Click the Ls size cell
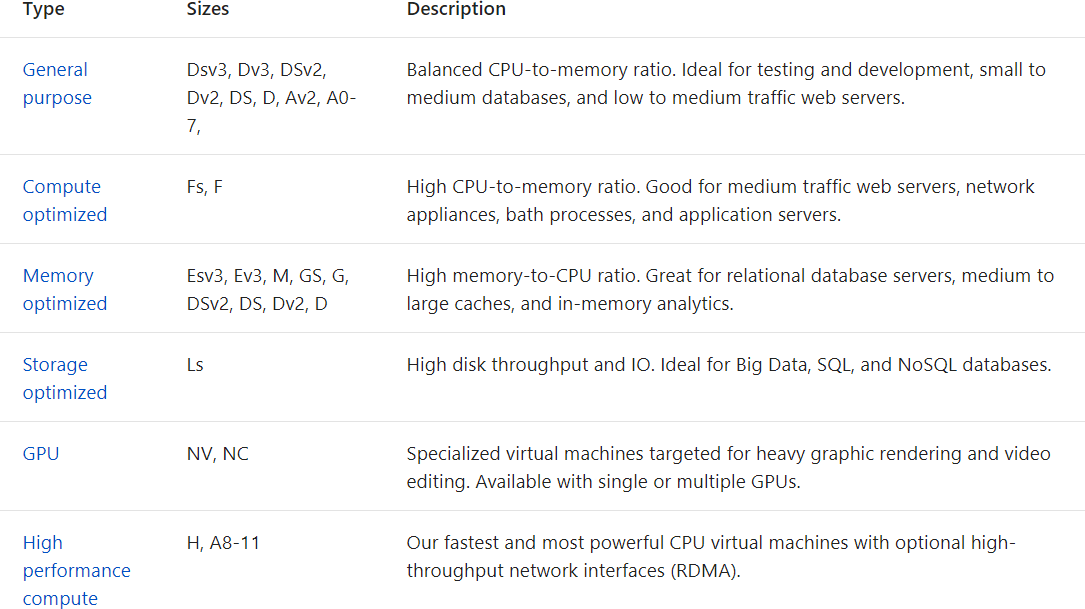 [x=195, y=365]
